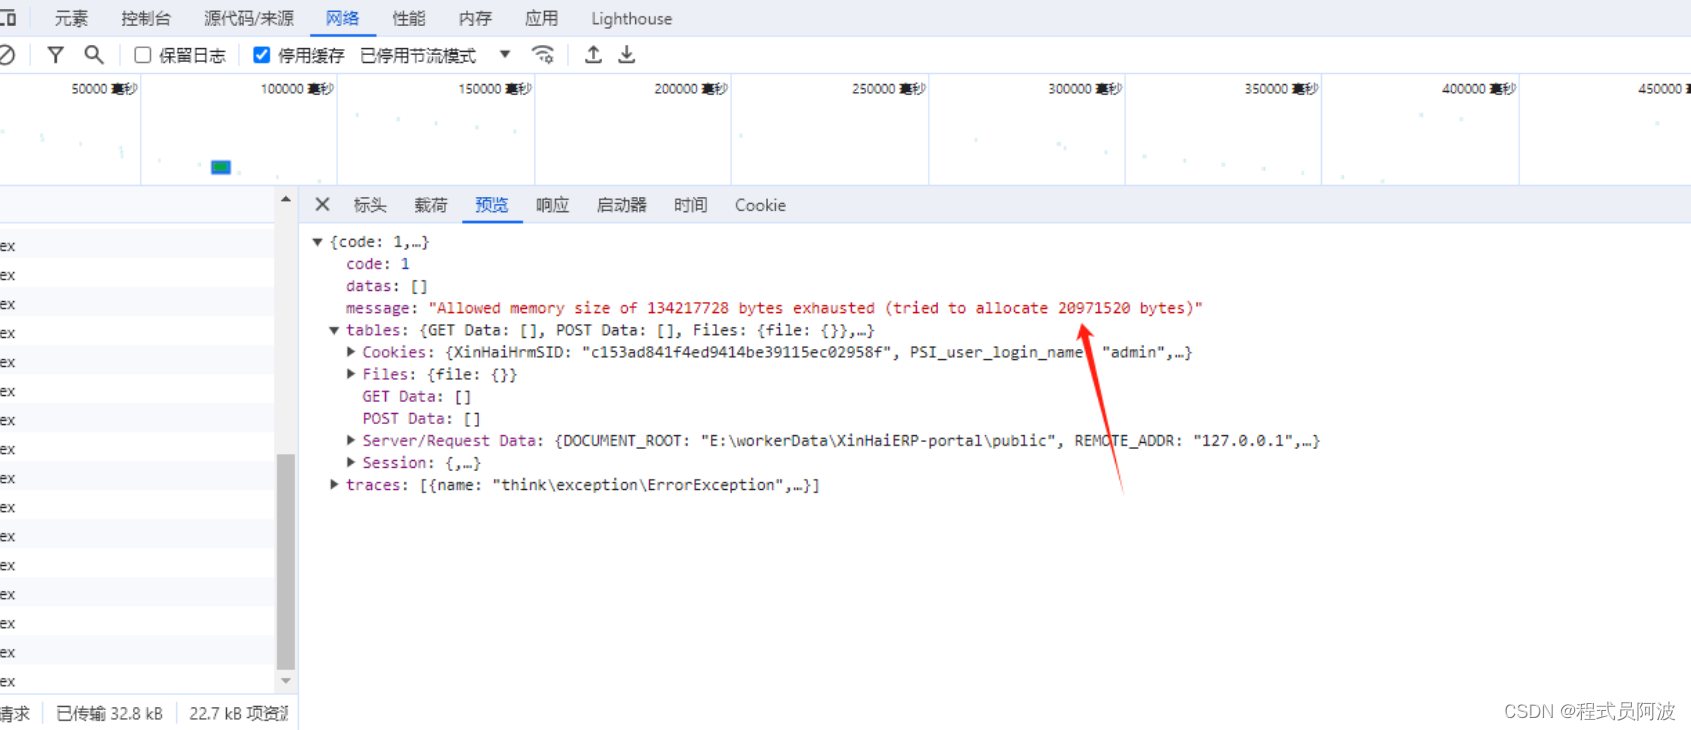Enable the 保留日志 checkbox
This screenshot has height=730, width=1691.
[143, 55]
